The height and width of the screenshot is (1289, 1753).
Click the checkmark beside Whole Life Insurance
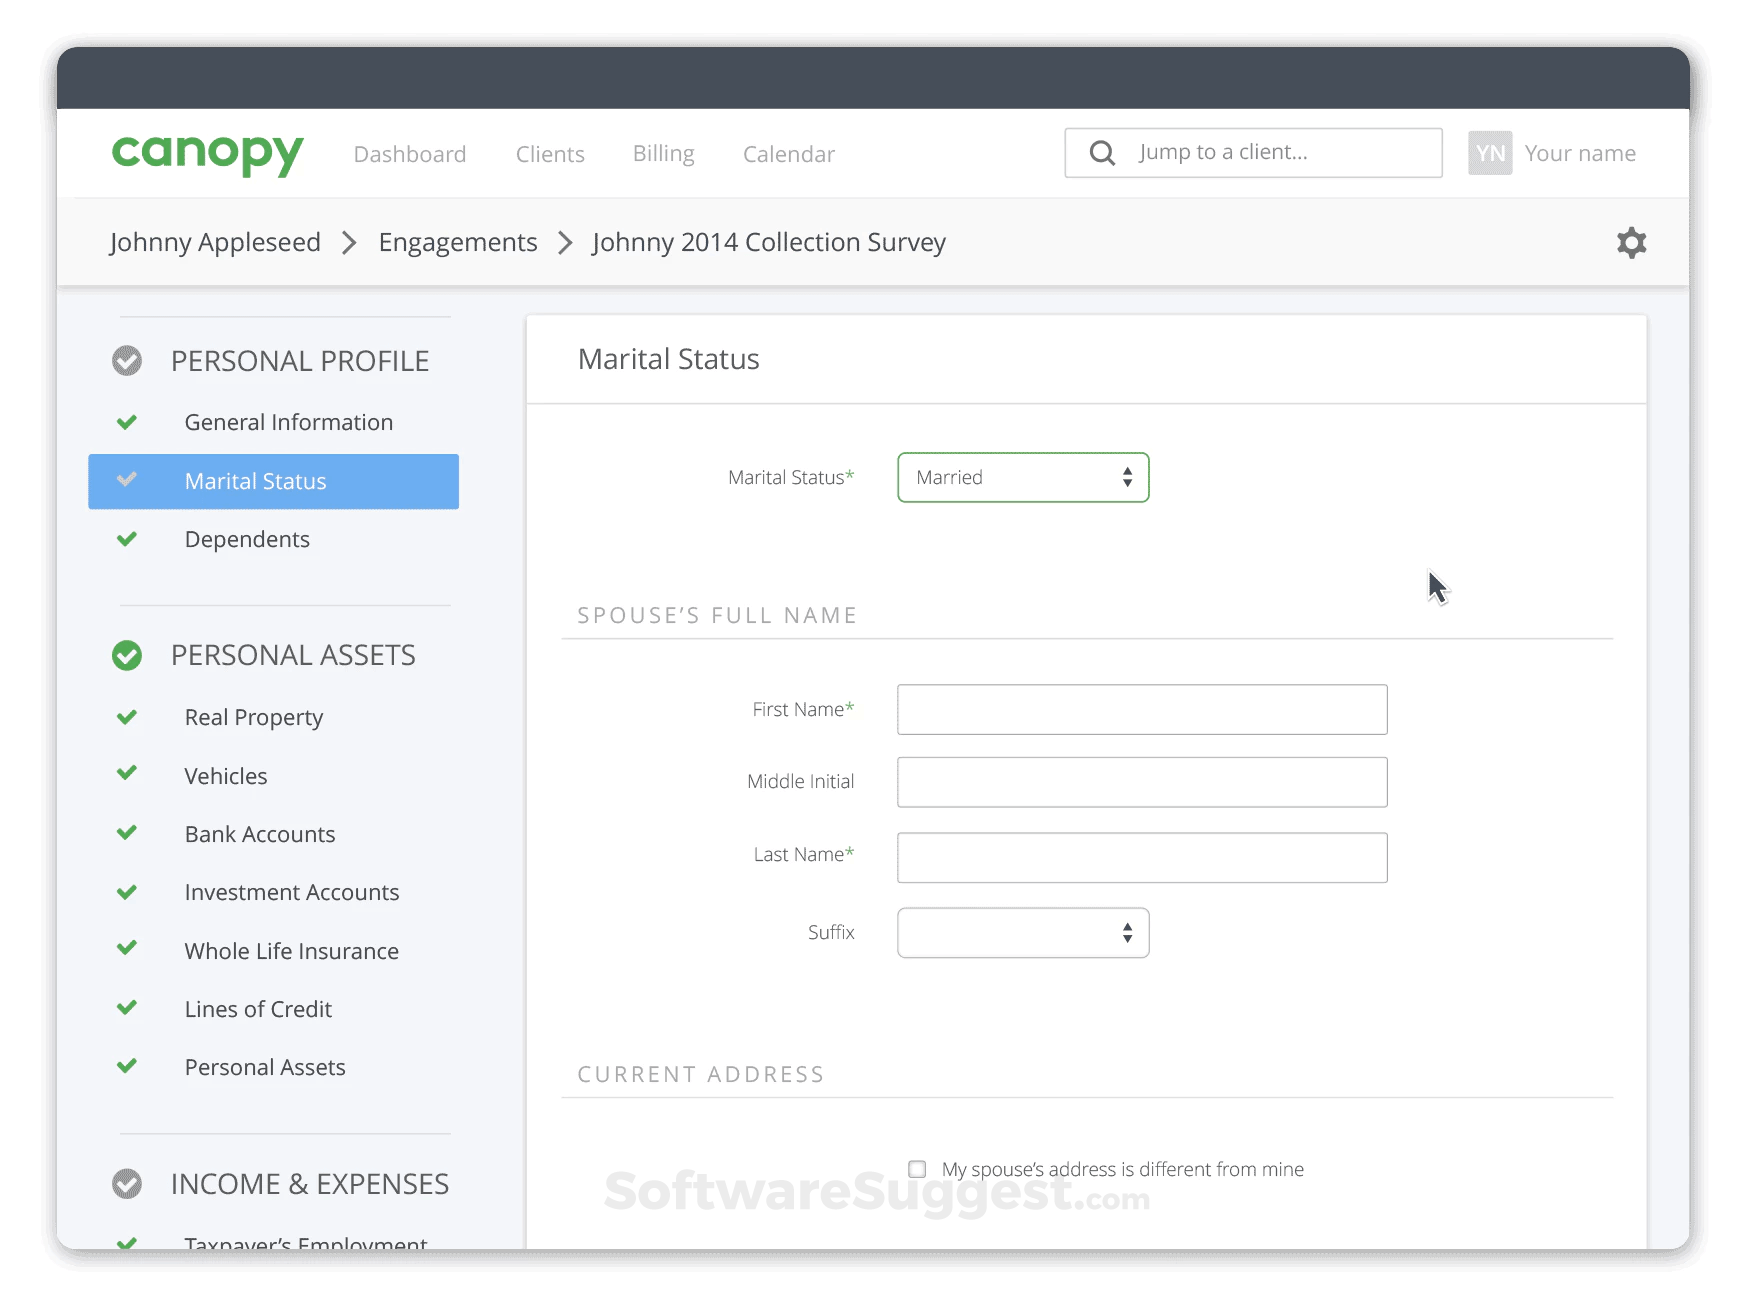(127, 950)
